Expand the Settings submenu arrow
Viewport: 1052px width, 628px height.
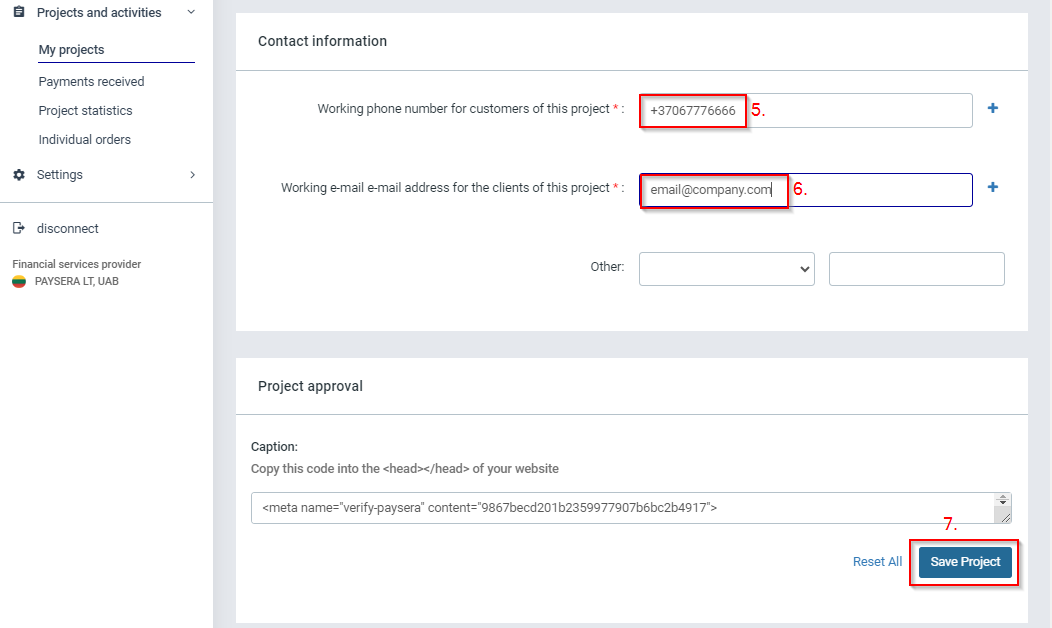[x=192, y=175]
